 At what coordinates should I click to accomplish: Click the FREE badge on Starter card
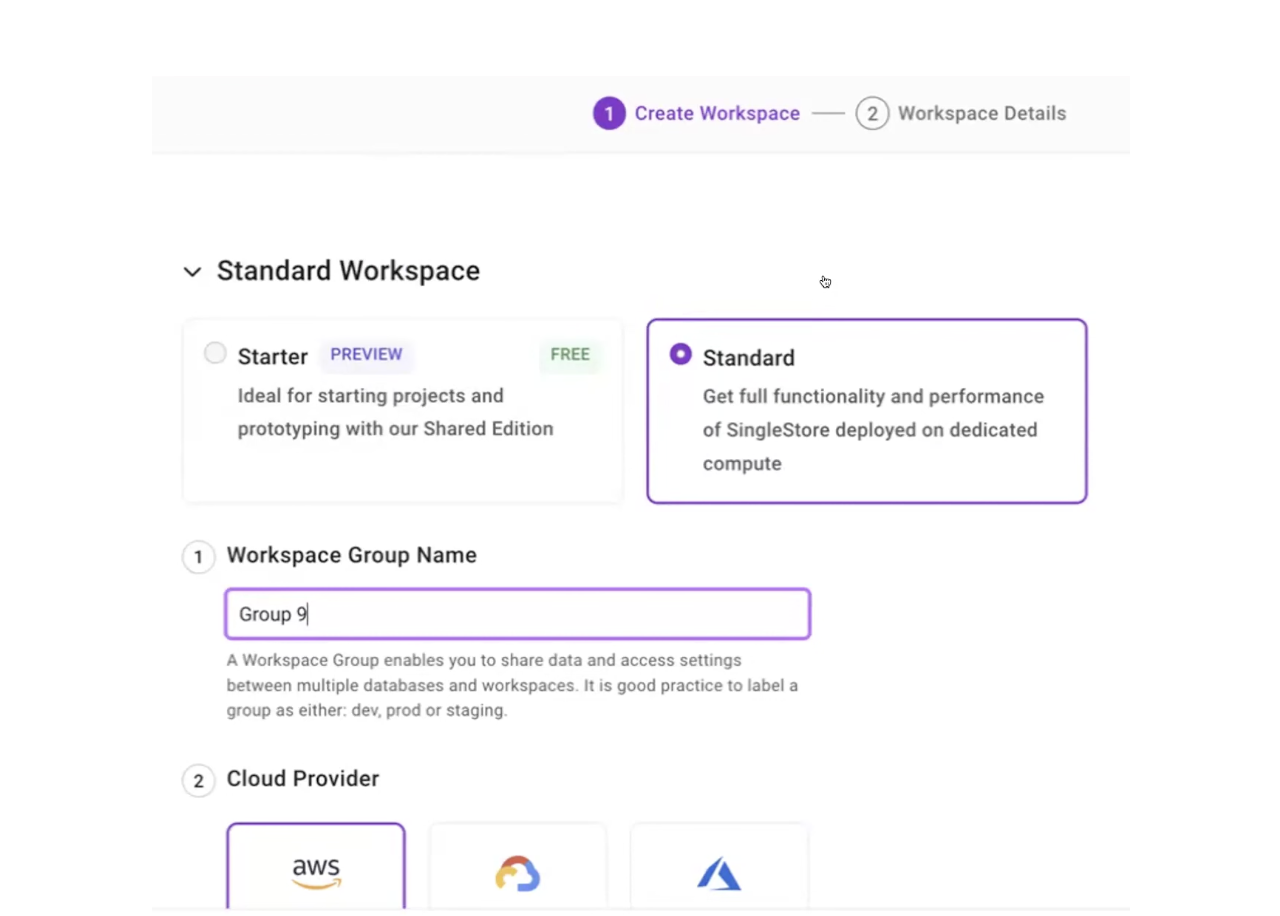(x=570, y=355)
